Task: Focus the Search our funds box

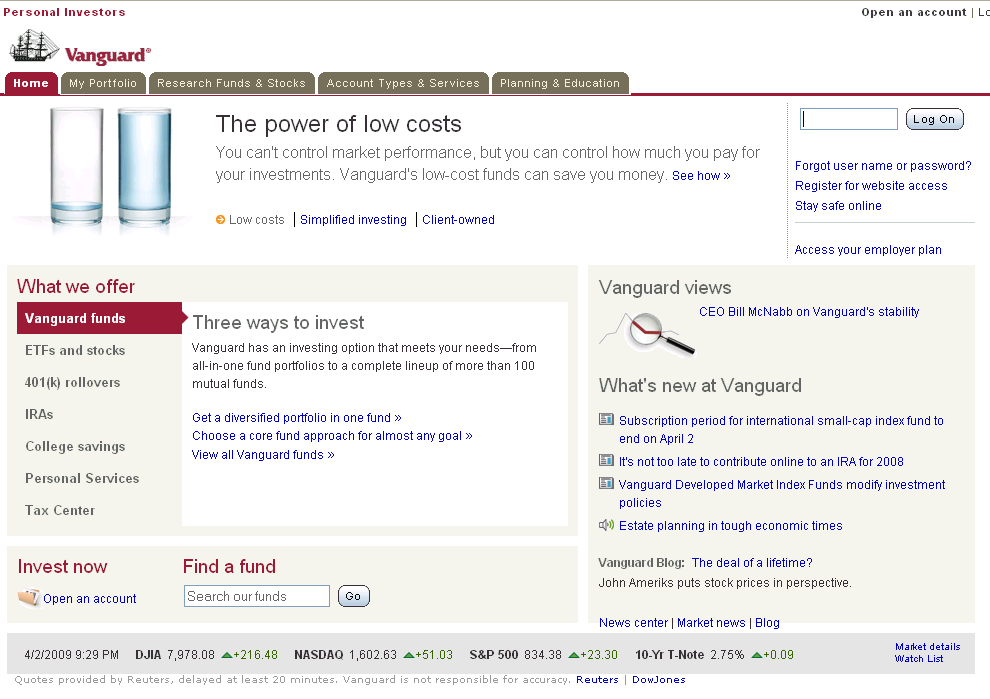Action: coord(256,596)
